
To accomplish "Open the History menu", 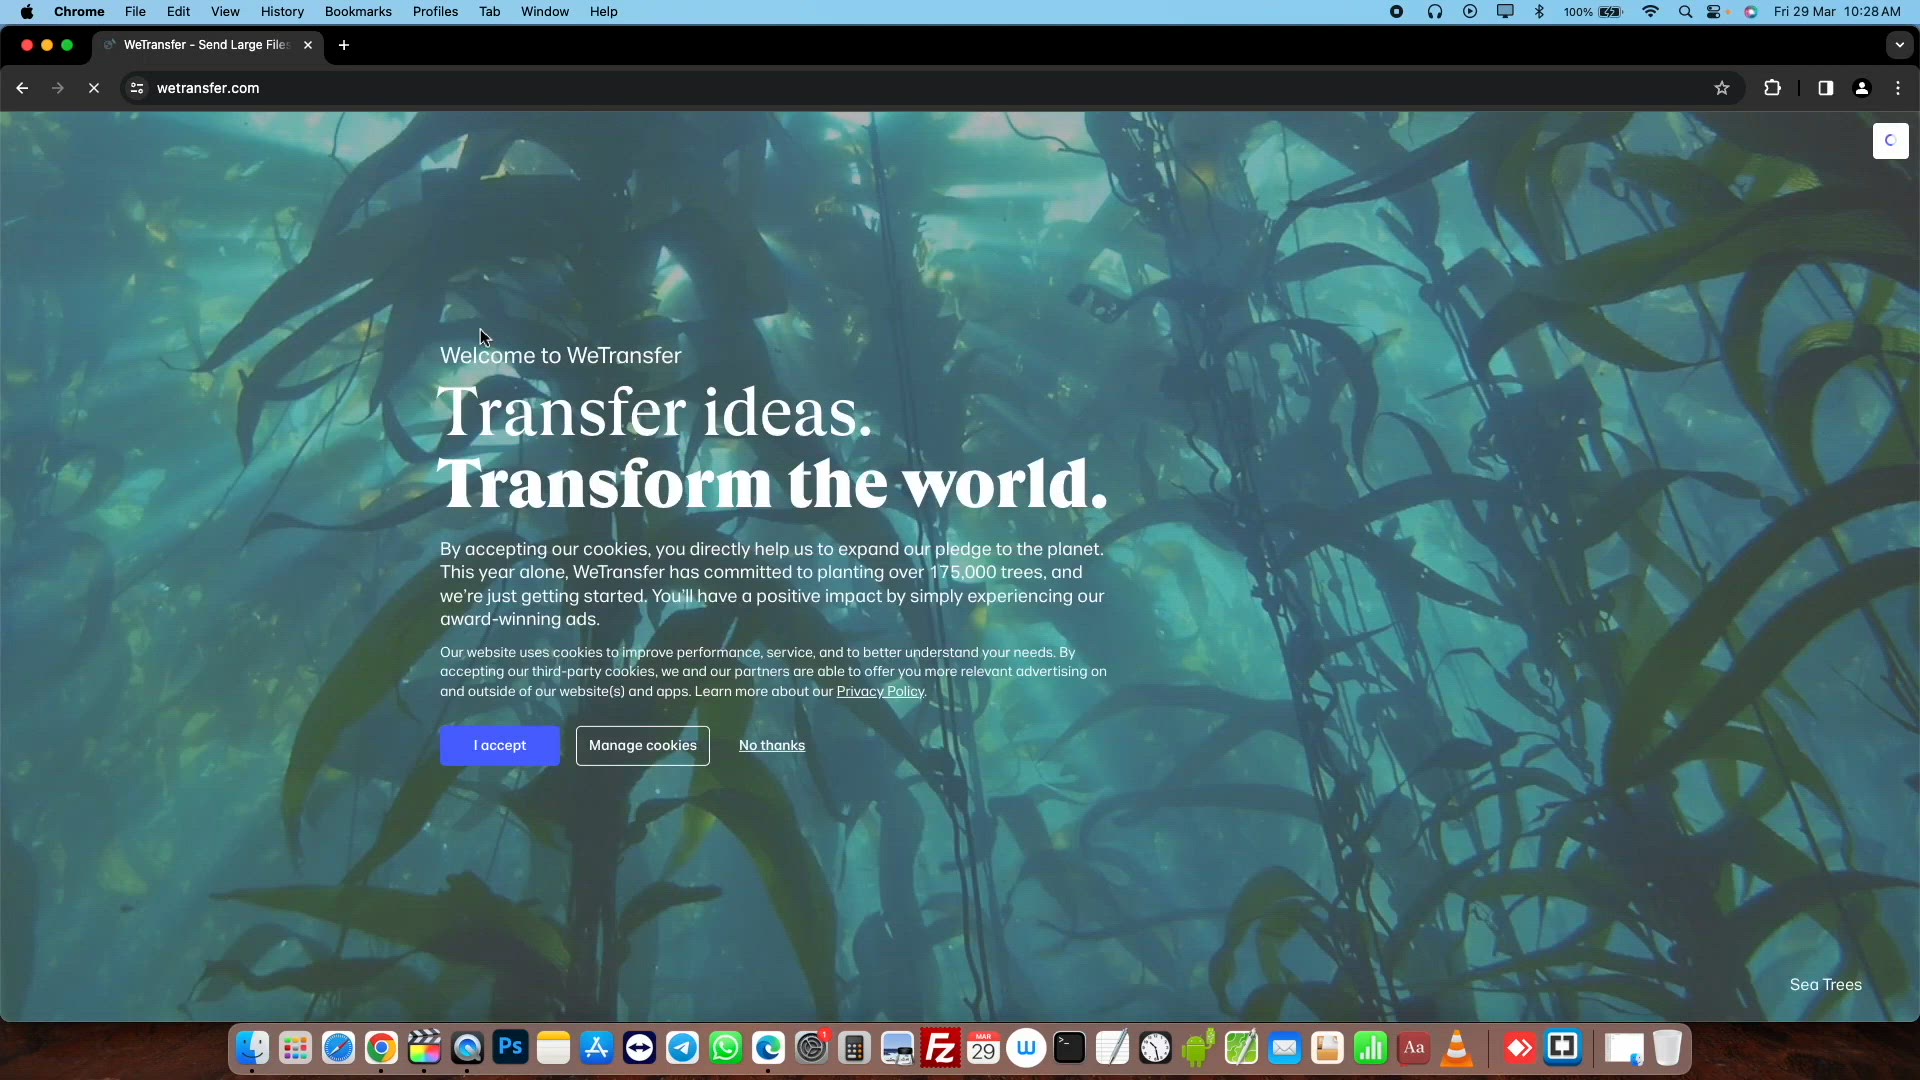I will coord(282,12).
